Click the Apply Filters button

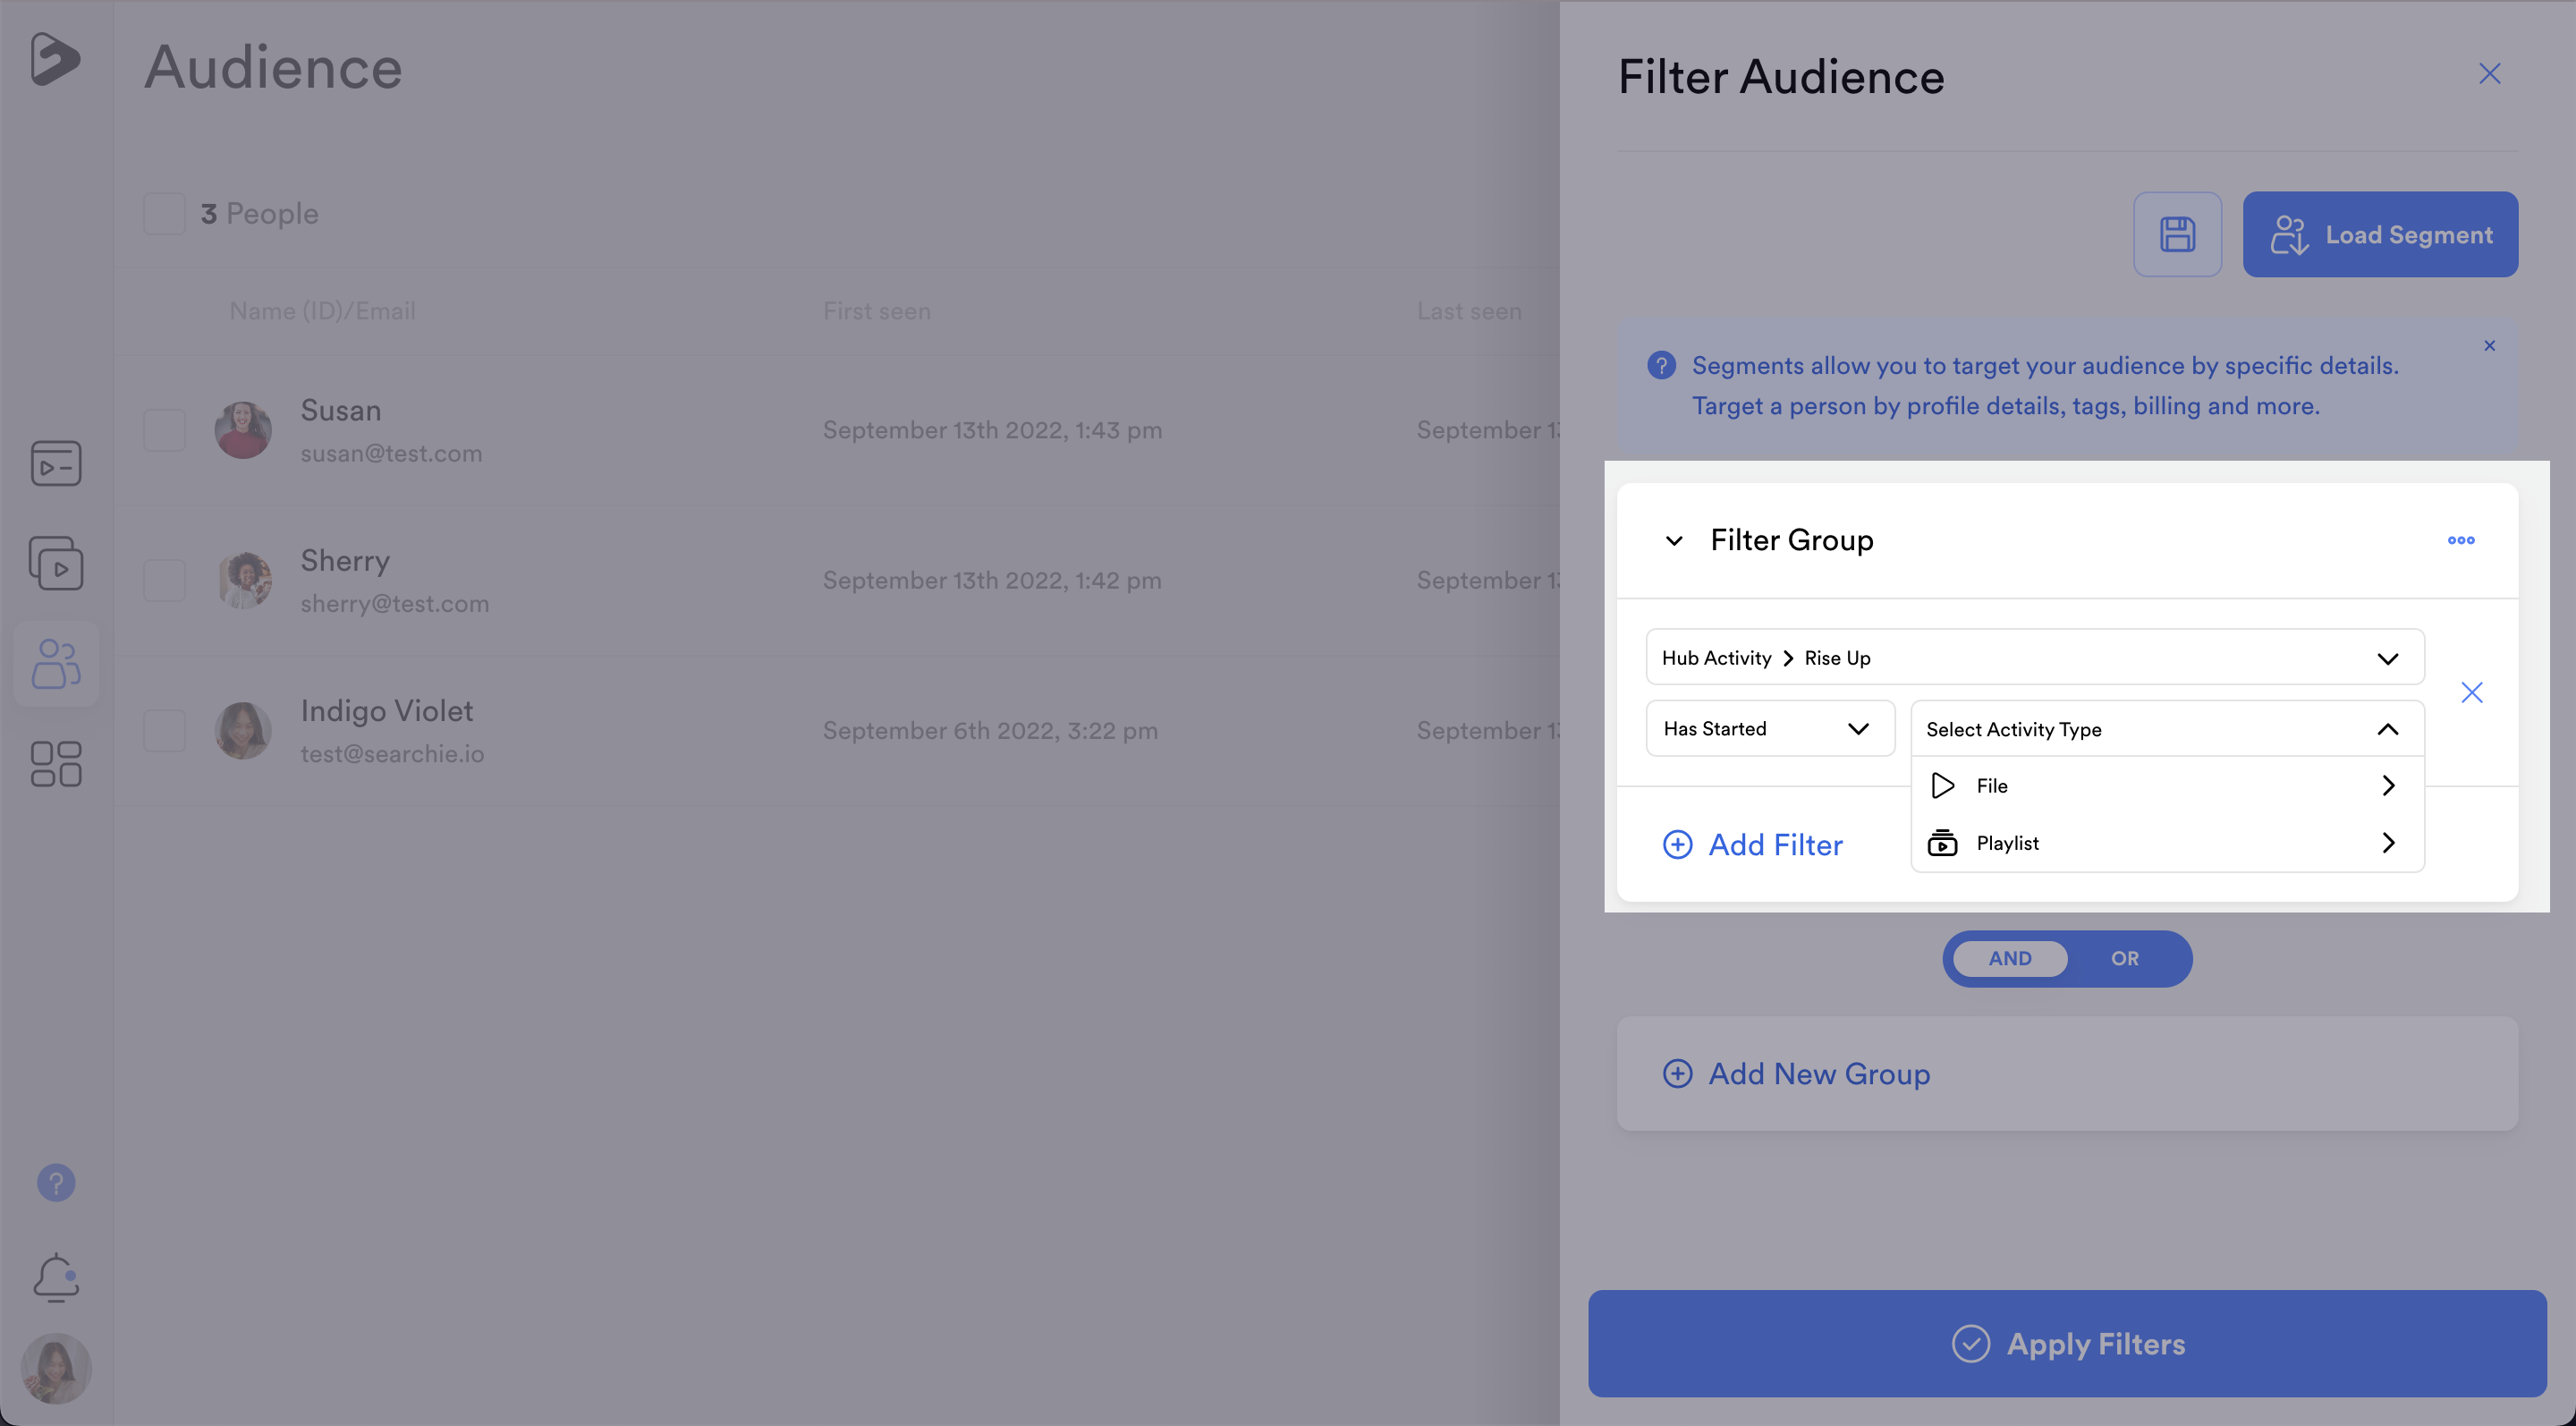pyautogui.click(x=2066, y=1343)
